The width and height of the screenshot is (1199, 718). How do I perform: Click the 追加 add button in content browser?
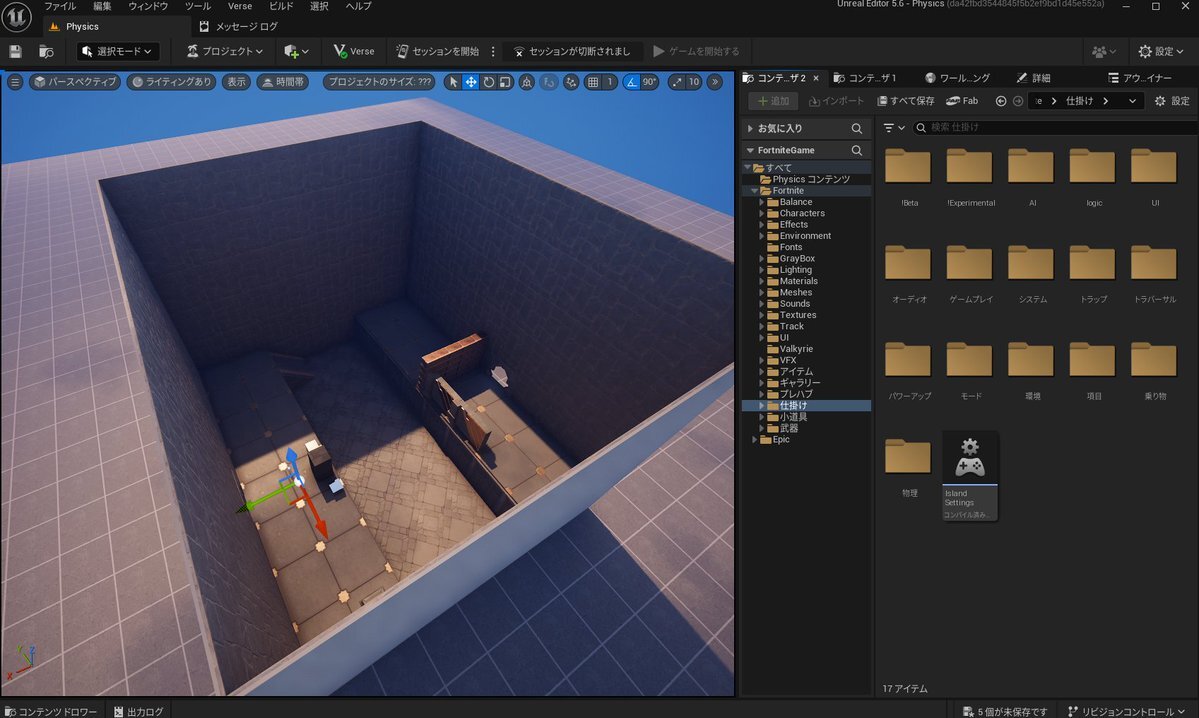click(773, 101)
